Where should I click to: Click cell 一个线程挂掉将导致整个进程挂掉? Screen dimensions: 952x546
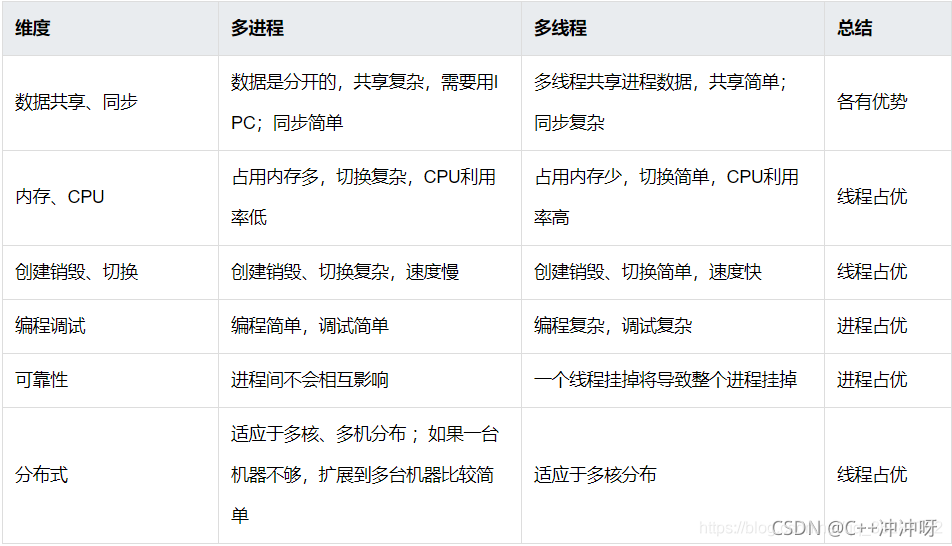click(x=673, y=381)
